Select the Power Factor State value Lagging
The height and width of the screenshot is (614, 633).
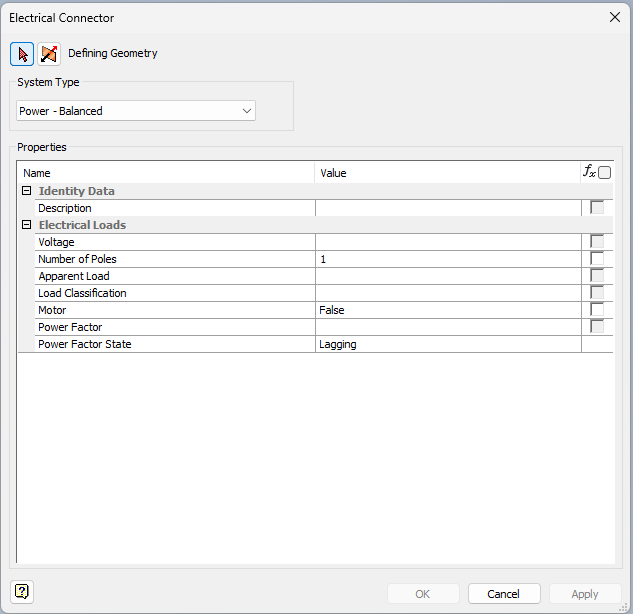pos(448,344)
